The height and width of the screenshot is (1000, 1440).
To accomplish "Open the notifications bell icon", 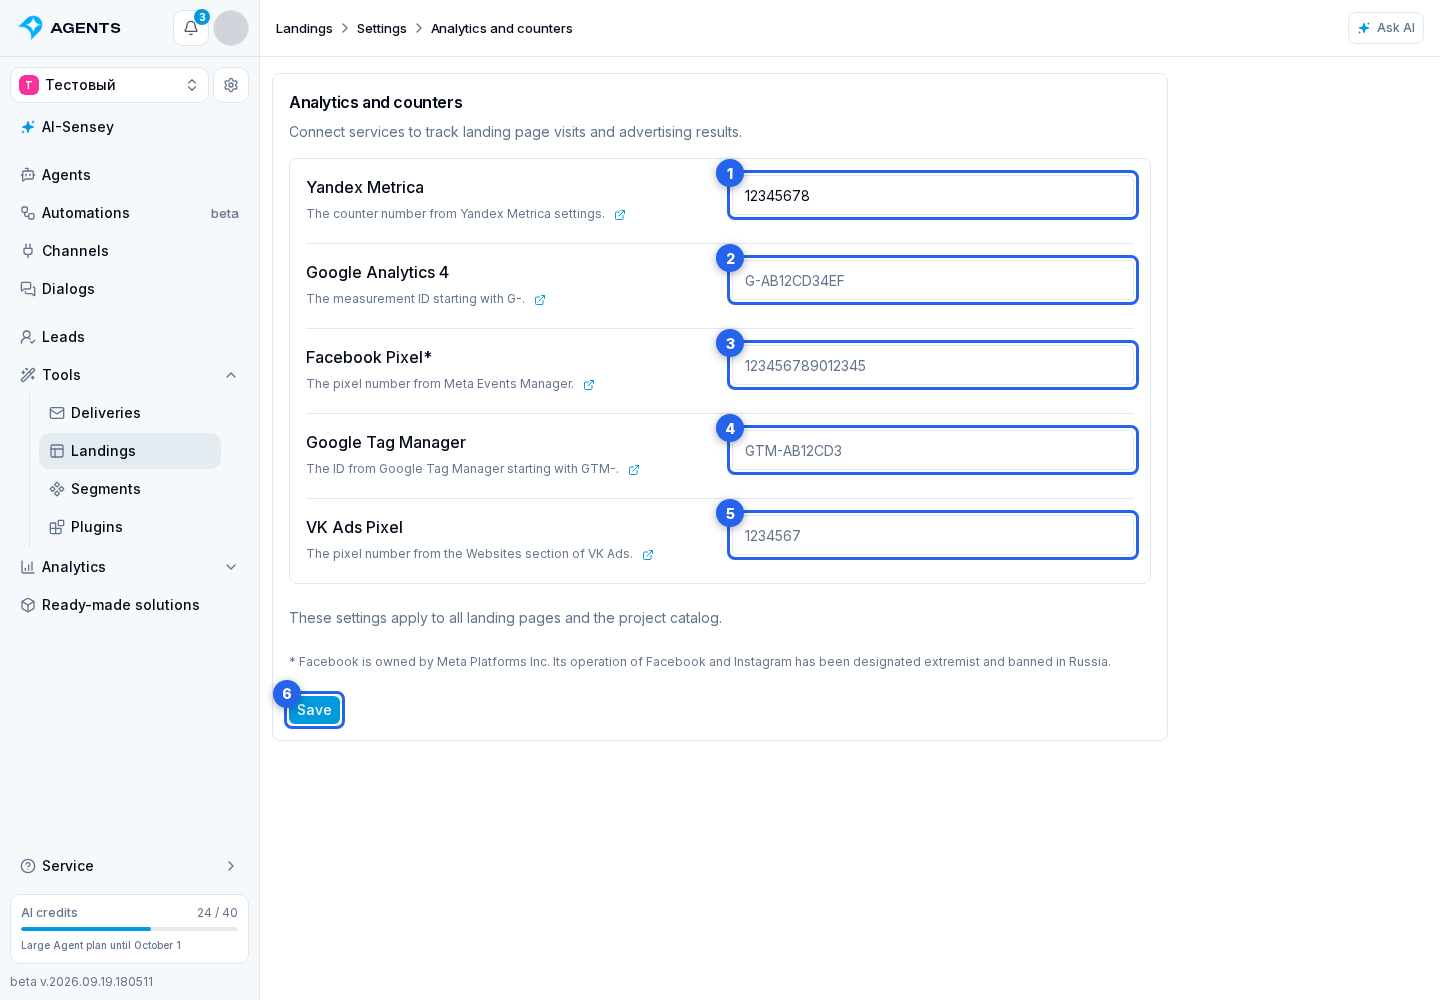I will [191, 28].
